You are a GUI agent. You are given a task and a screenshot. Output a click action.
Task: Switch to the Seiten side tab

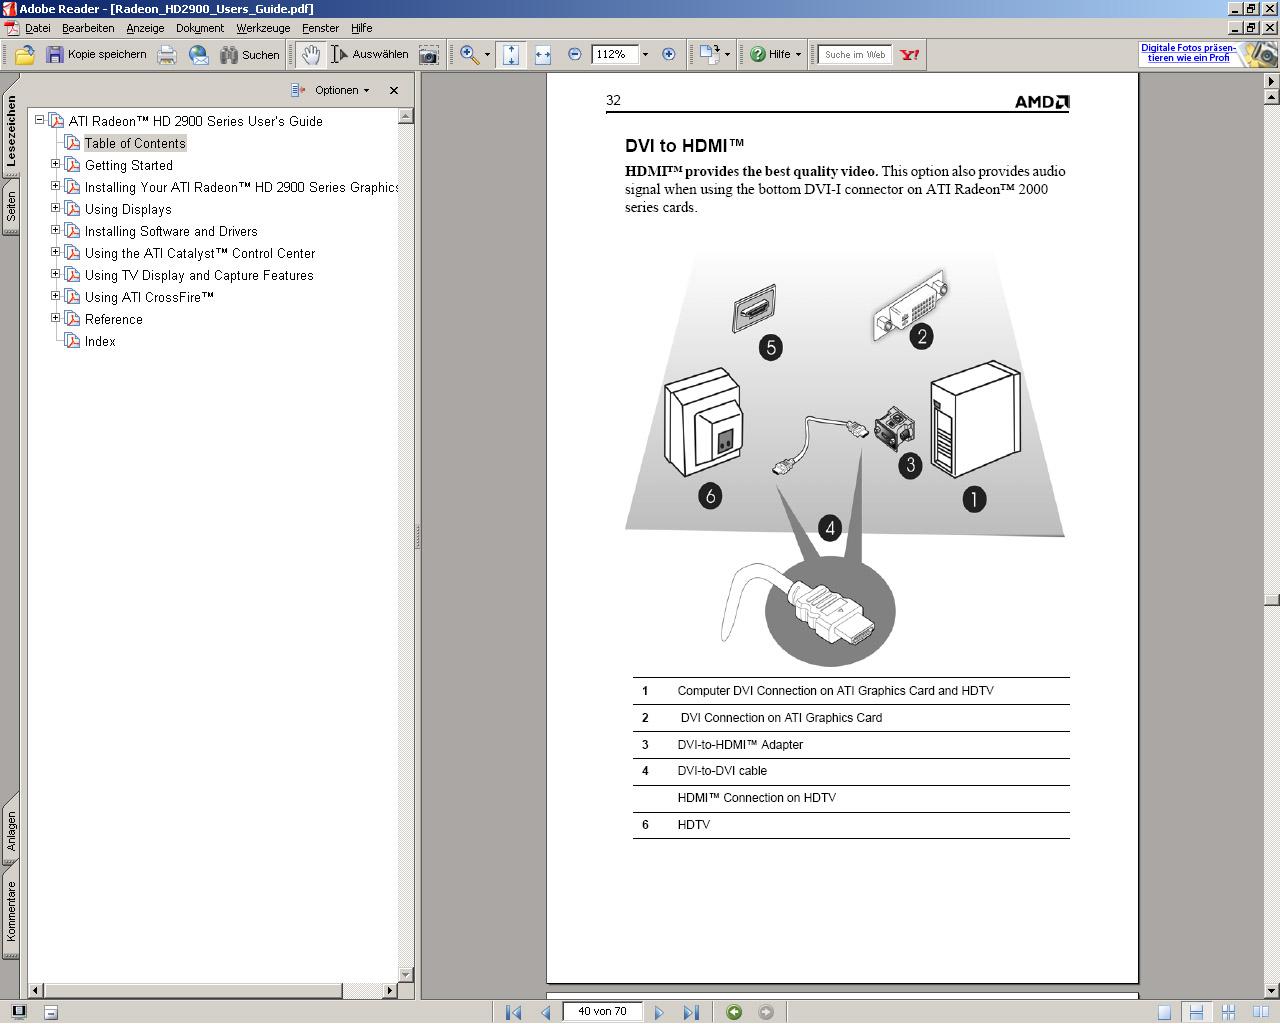[11, 207]
